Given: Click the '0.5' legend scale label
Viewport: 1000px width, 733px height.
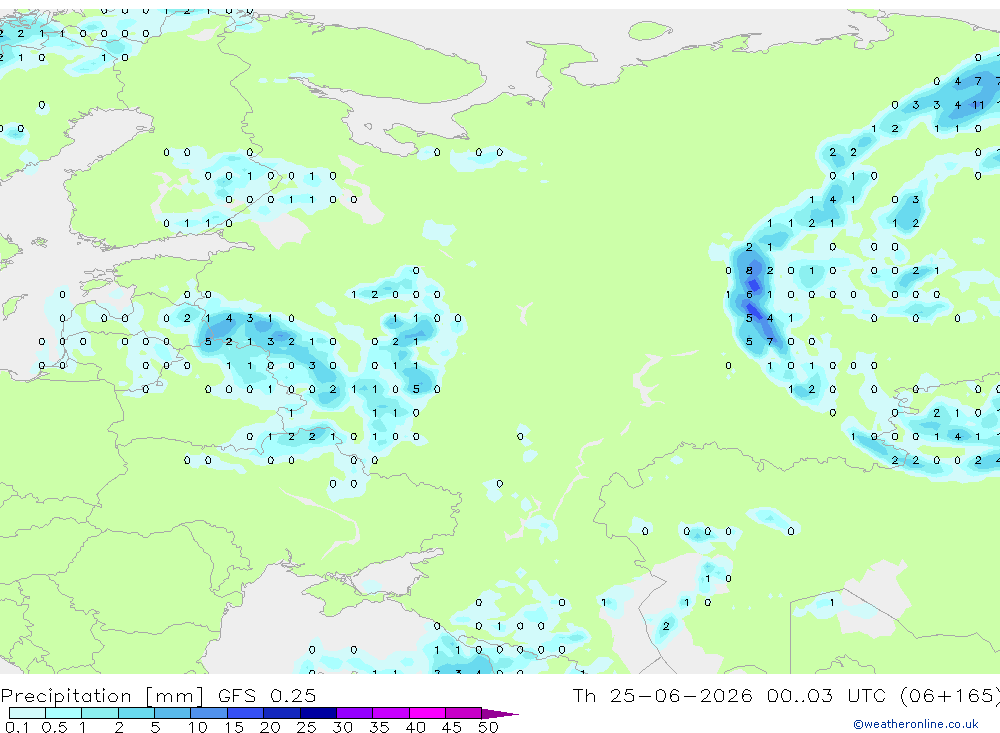Looking at the screenshot, I should [54, 727].
